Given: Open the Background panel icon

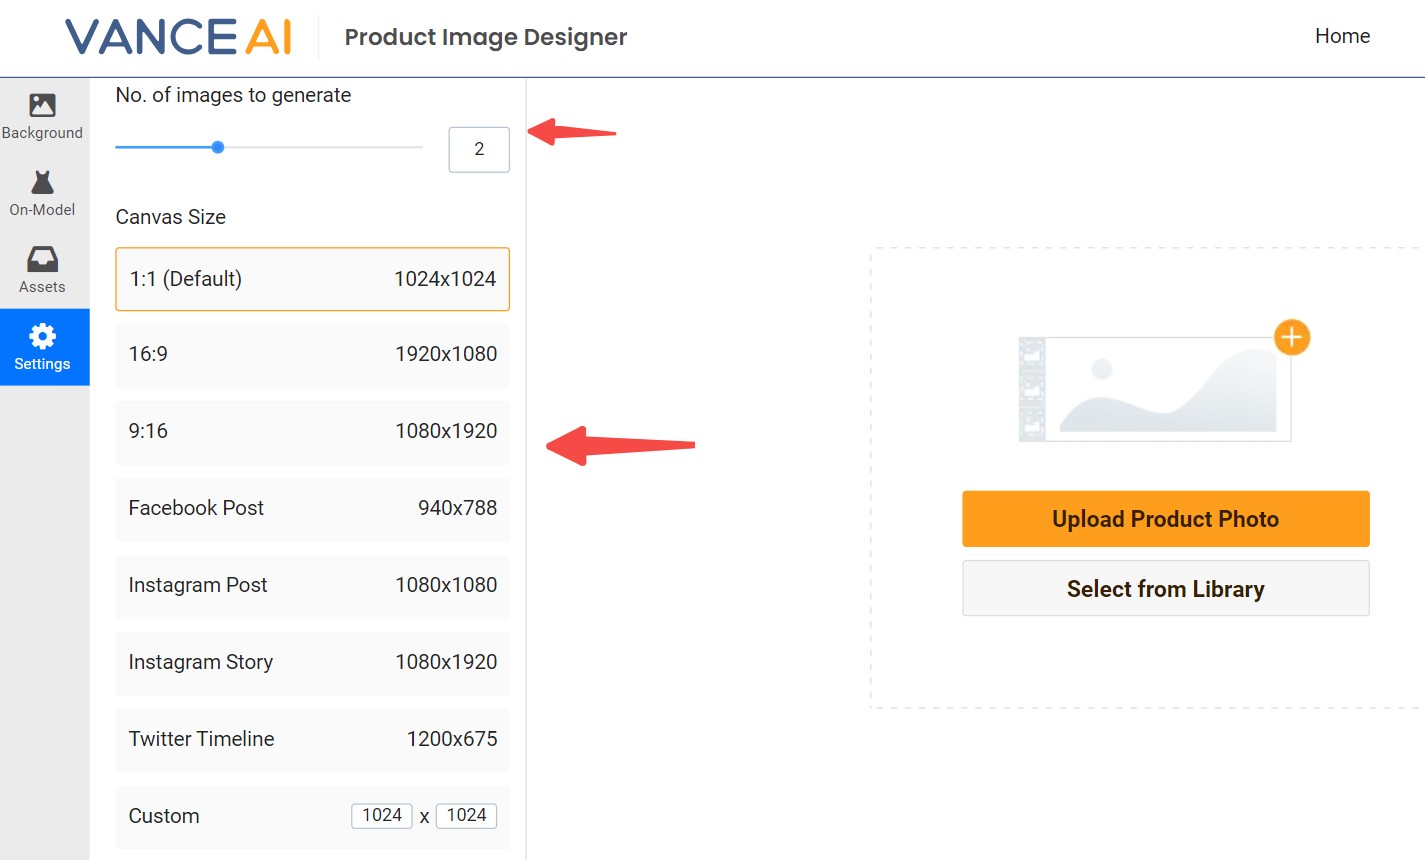Looking at the screenshot, I should (x=42, y=105).
